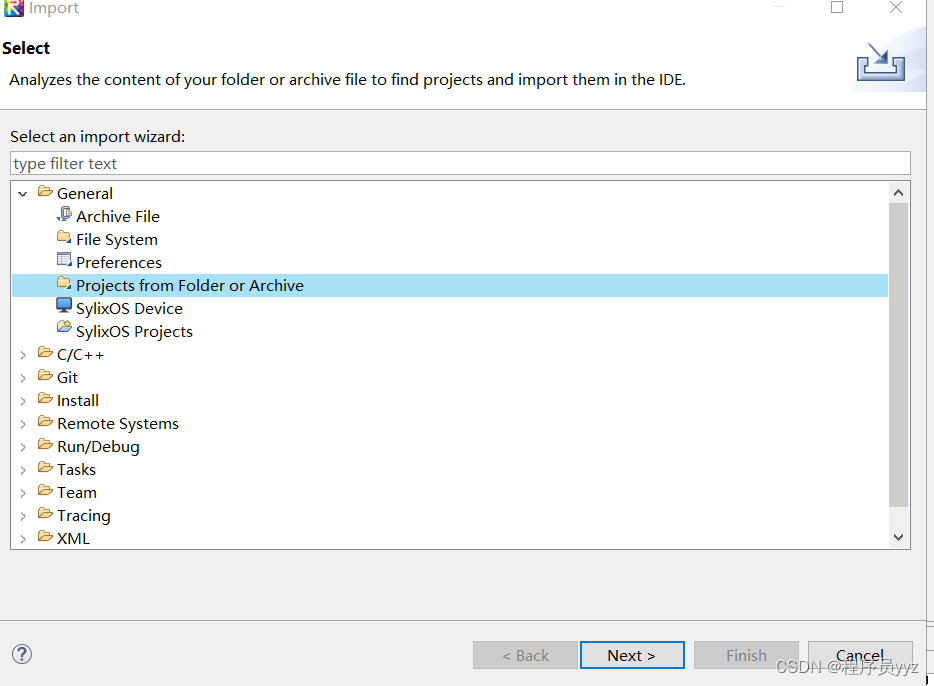Expand the Team category

(x=22, y=492)
